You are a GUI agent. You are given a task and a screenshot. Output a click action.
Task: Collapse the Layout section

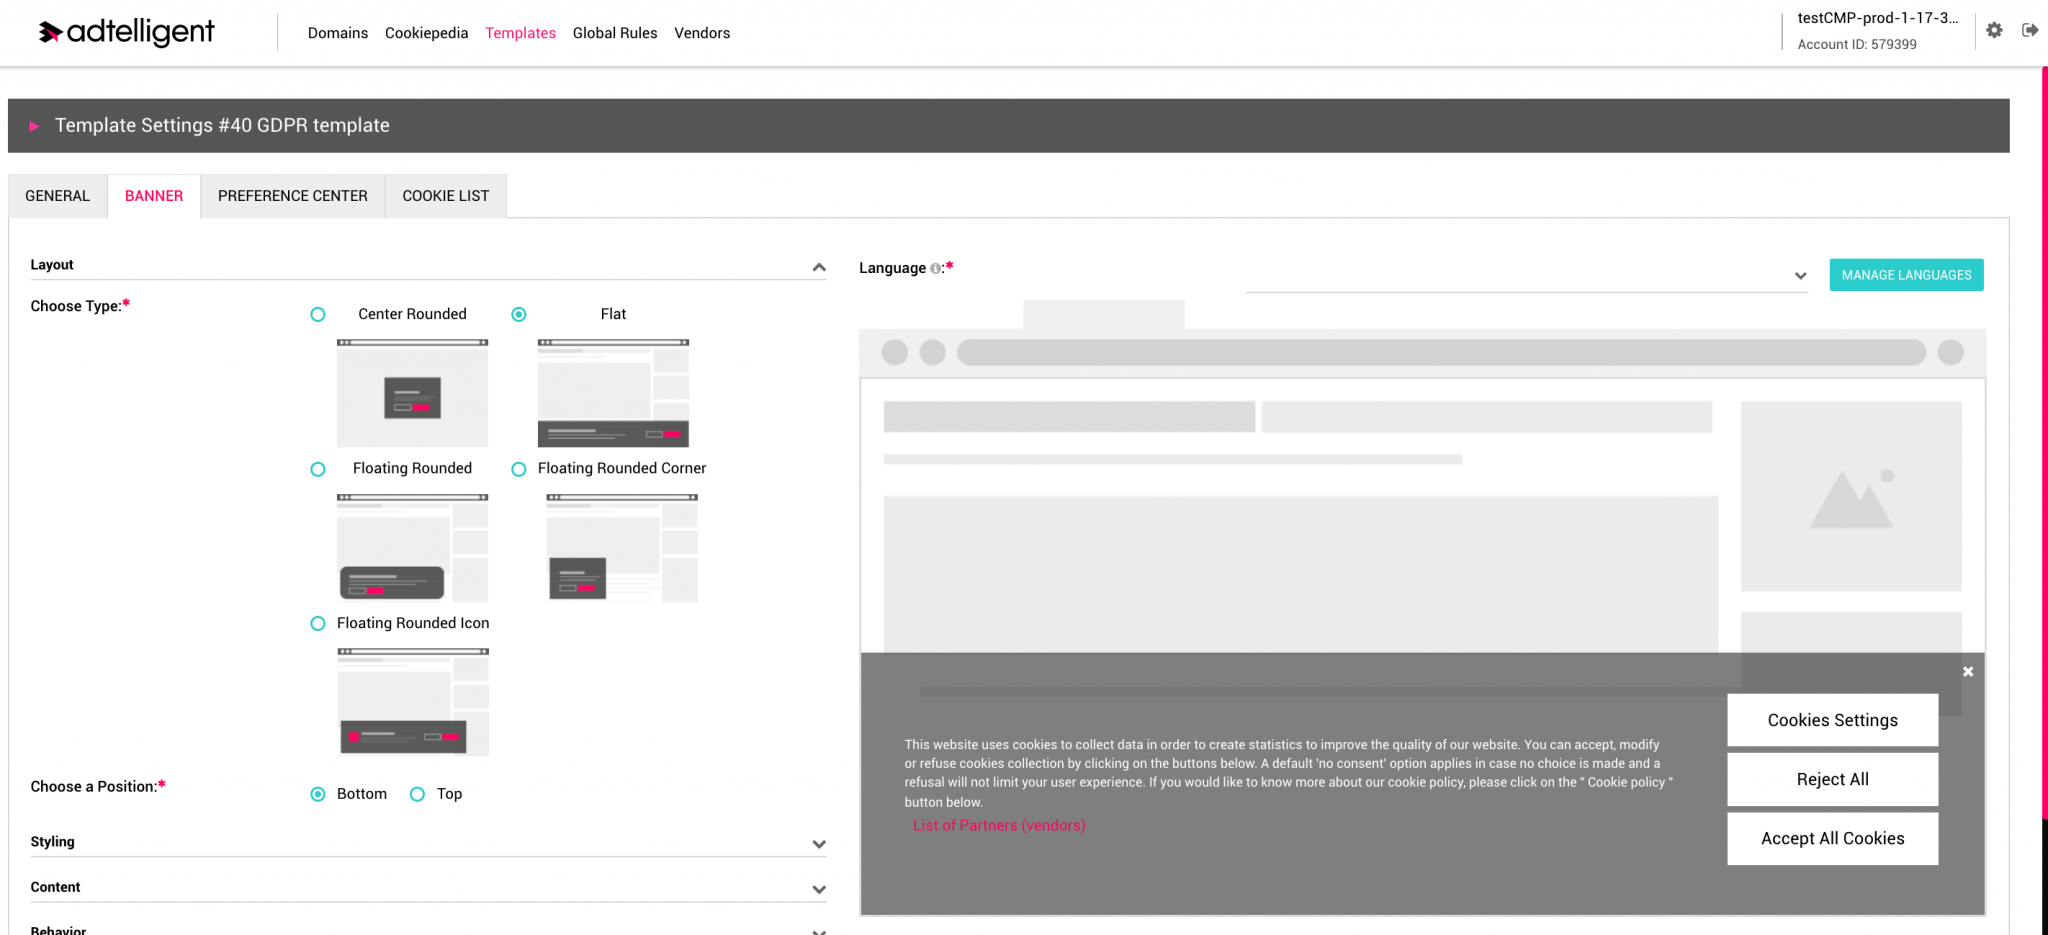coord(819,267)
